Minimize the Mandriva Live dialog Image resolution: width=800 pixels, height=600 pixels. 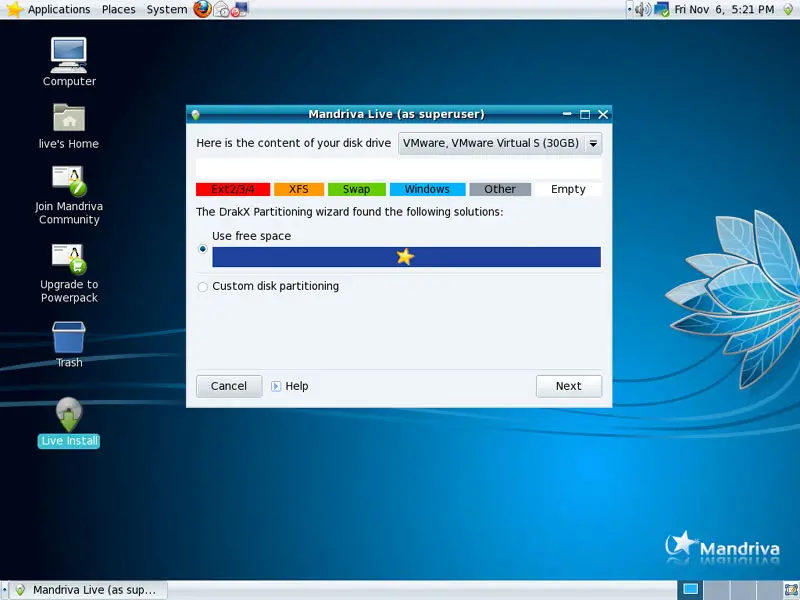click(x=567, y=114)
